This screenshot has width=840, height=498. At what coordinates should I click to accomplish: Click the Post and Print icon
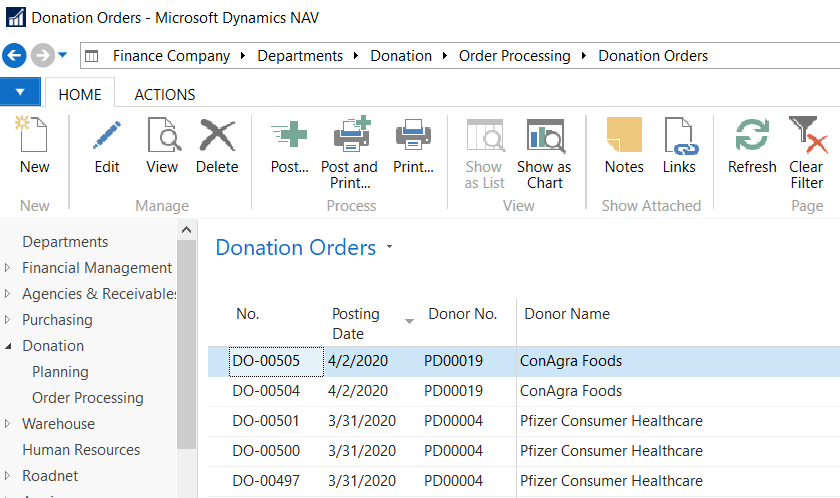pos(351,134)
